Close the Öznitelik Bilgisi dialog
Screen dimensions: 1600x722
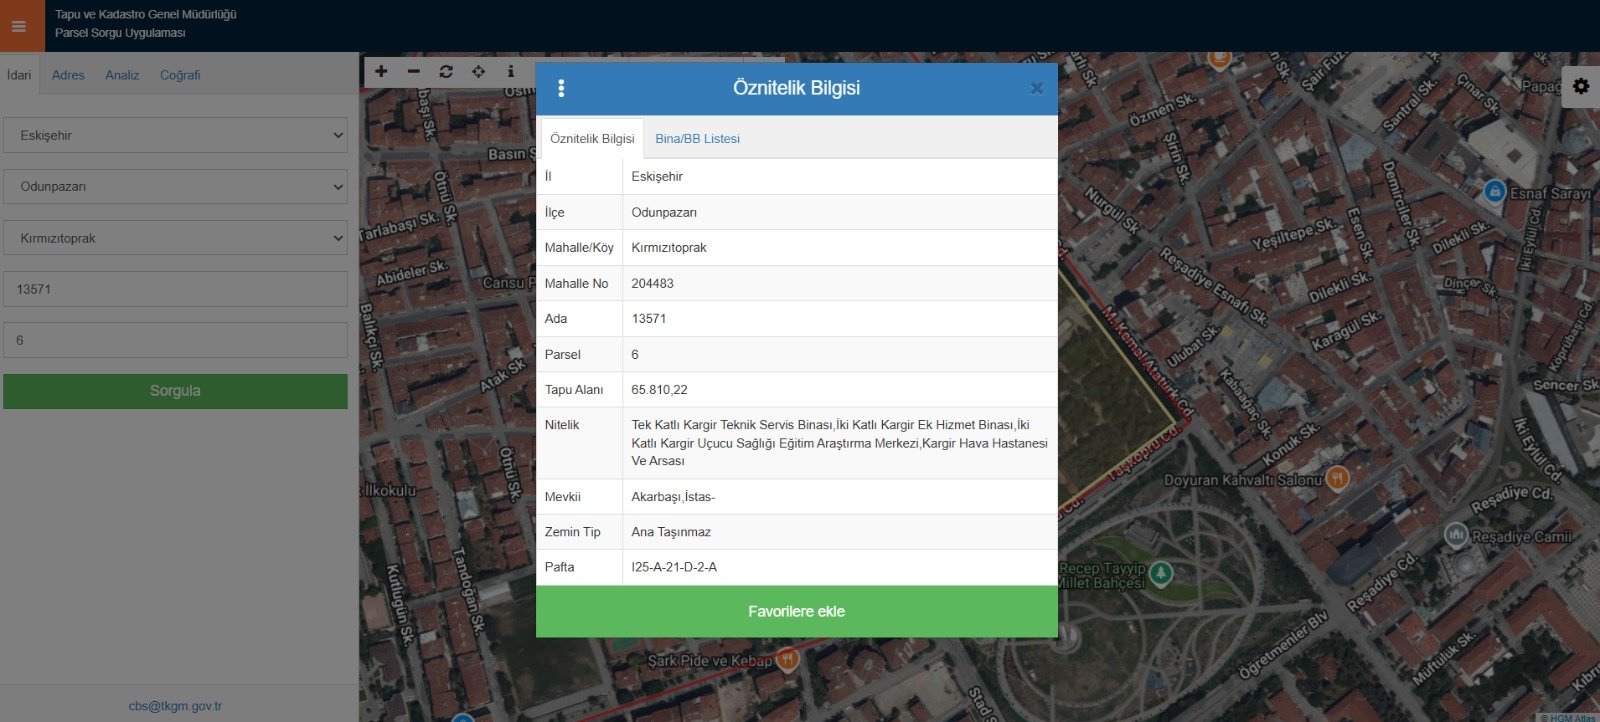click(x=1036, y=88)
